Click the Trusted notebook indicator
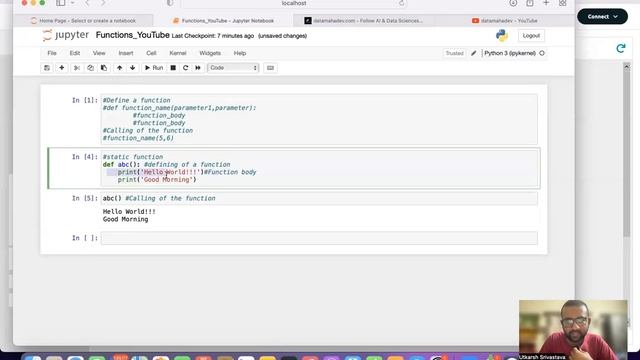The width and height of the screenshot is (640, 360). pos(454,53)
